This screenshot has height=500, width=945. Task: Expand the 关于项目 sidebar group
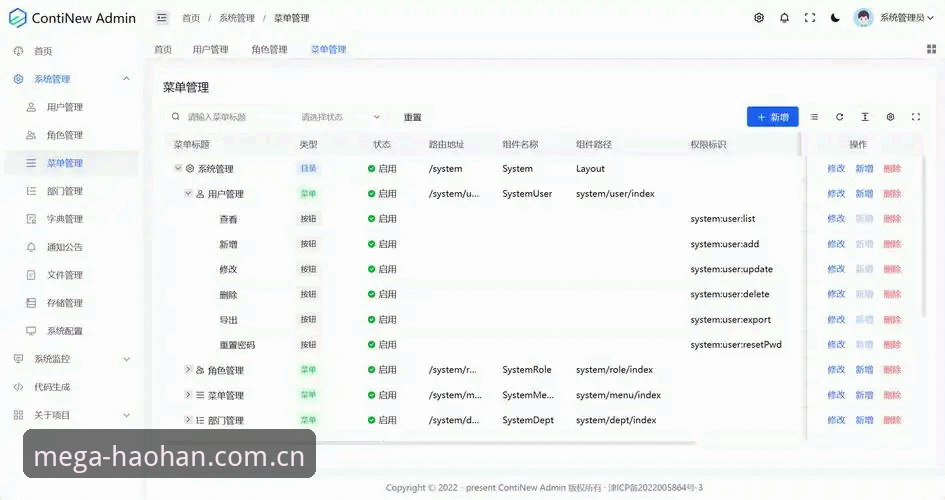point(72,415)
